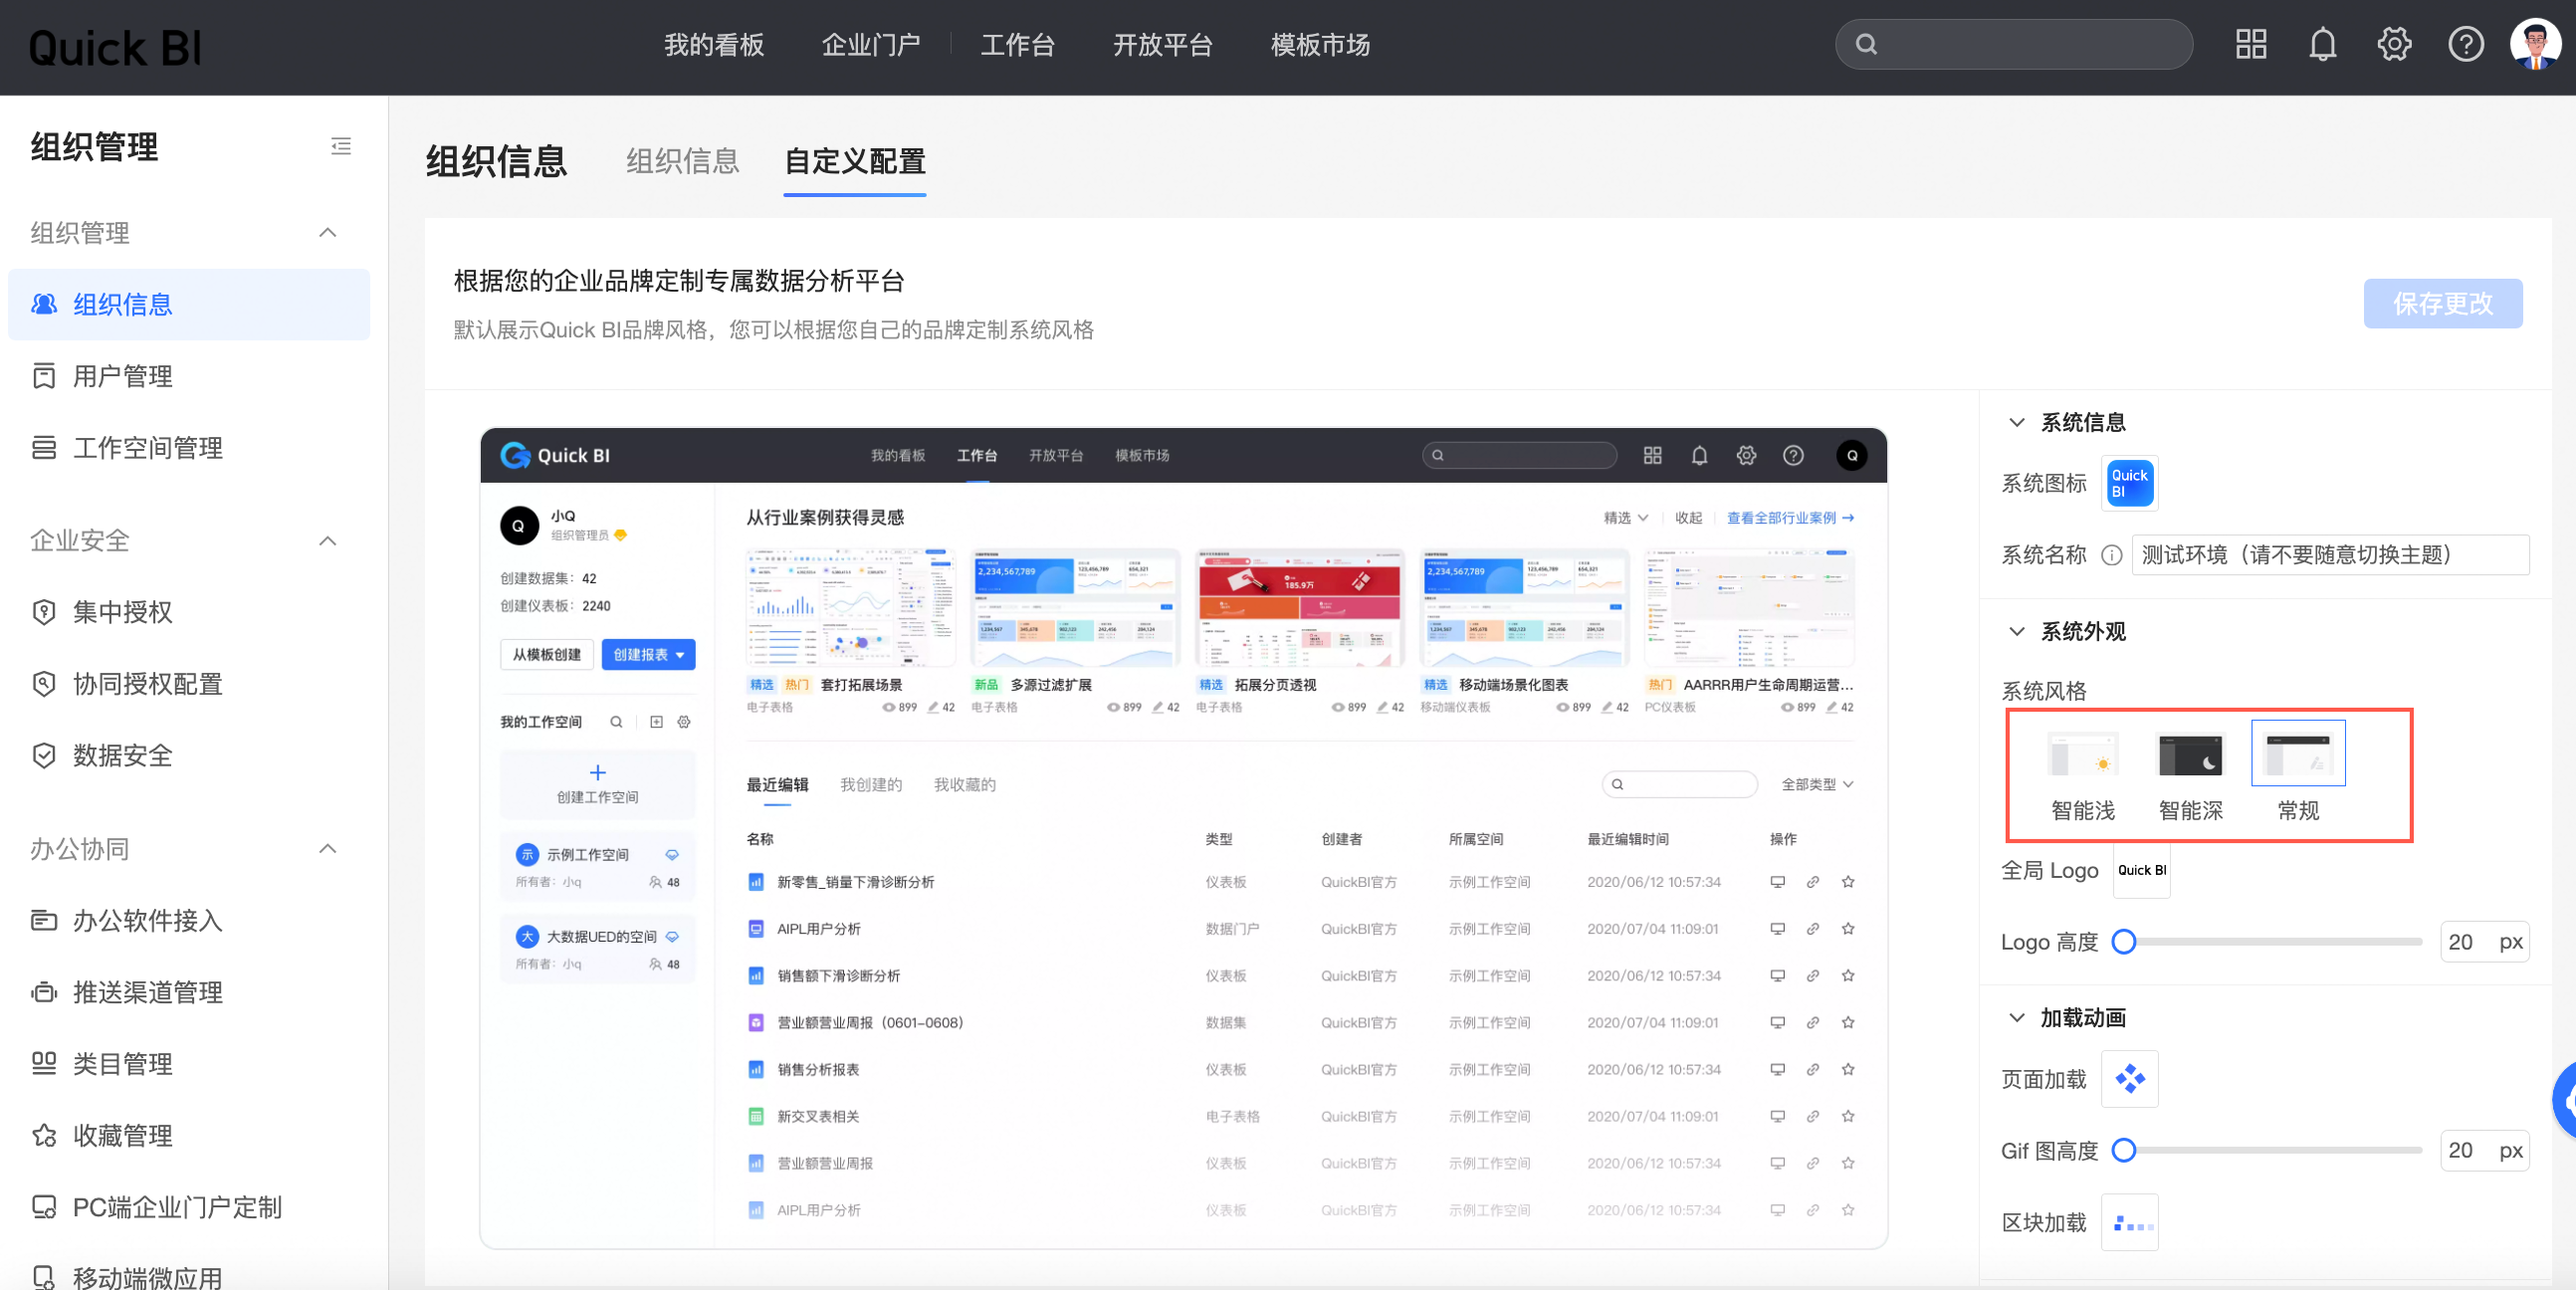The image size is (2576, 1290).
Task: Collapse the 系统信息 section
Action: [2017, 422]
